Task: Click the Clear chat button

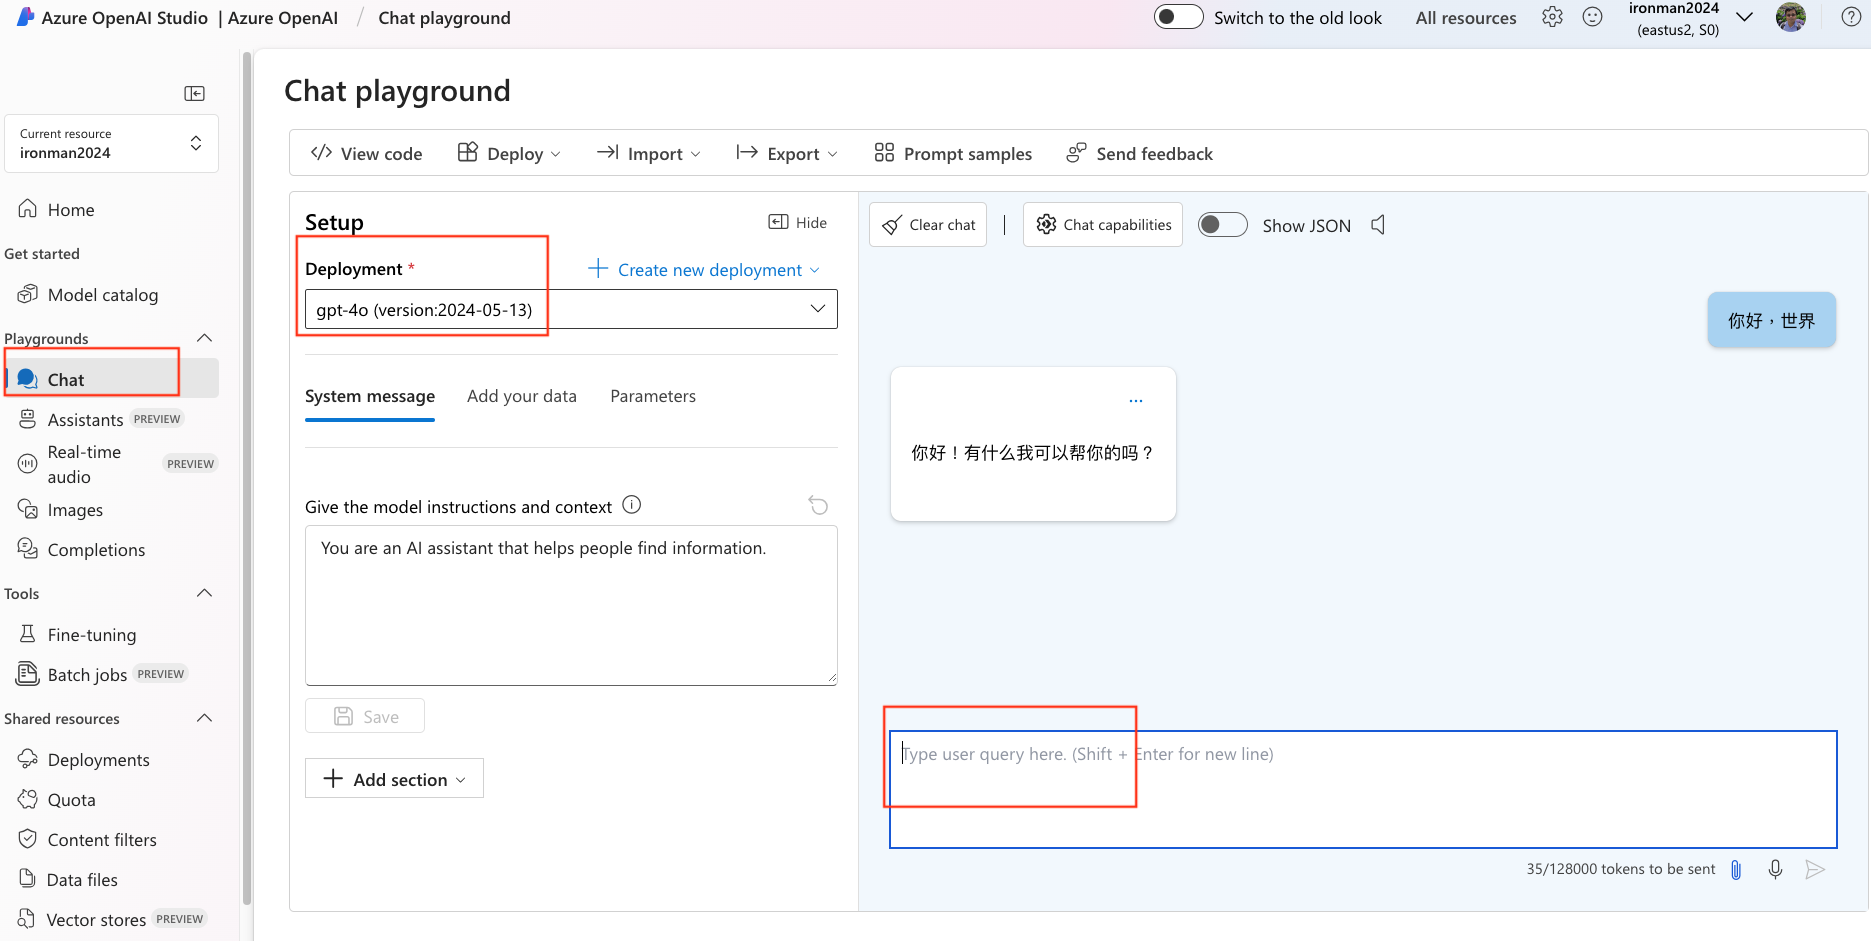Action: (928, 225)
